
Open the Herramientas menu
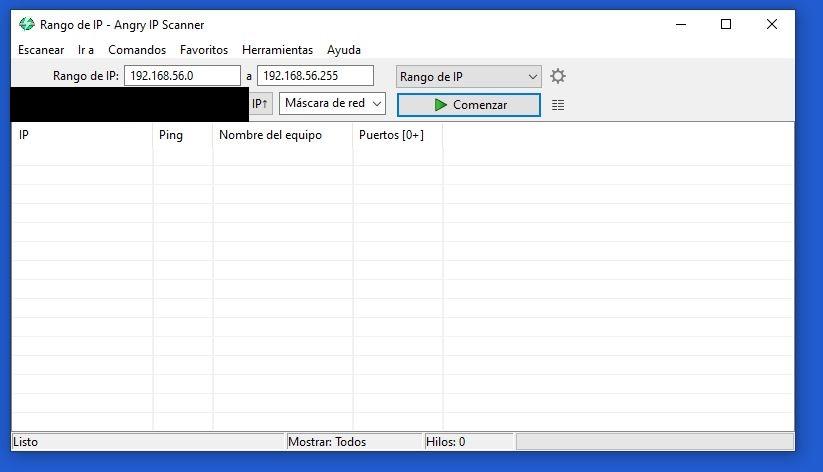pos(277,50)
